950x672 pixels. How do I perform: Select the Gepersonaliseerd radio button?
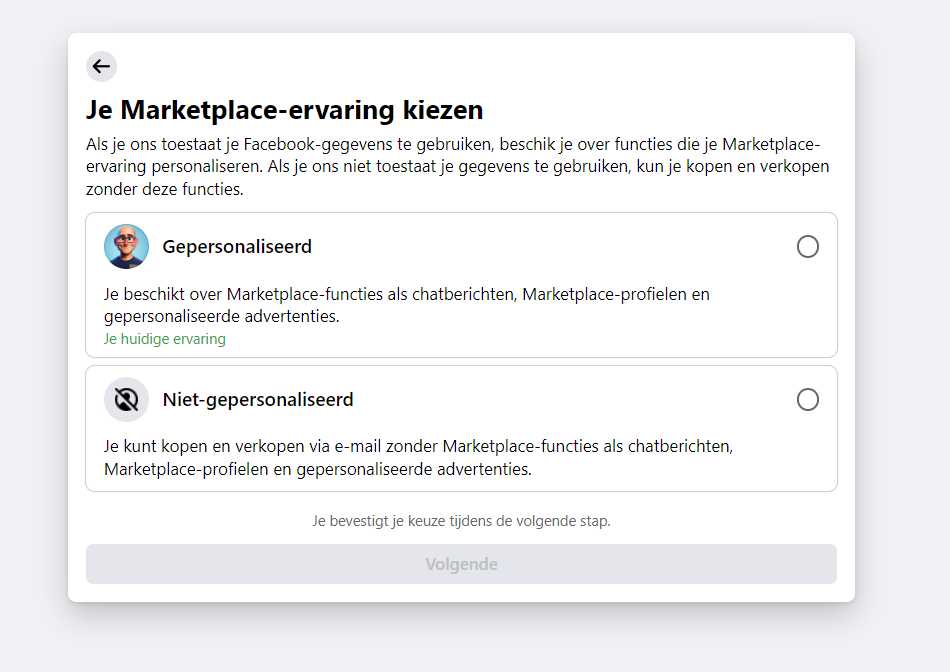click(x=807, y=247)
